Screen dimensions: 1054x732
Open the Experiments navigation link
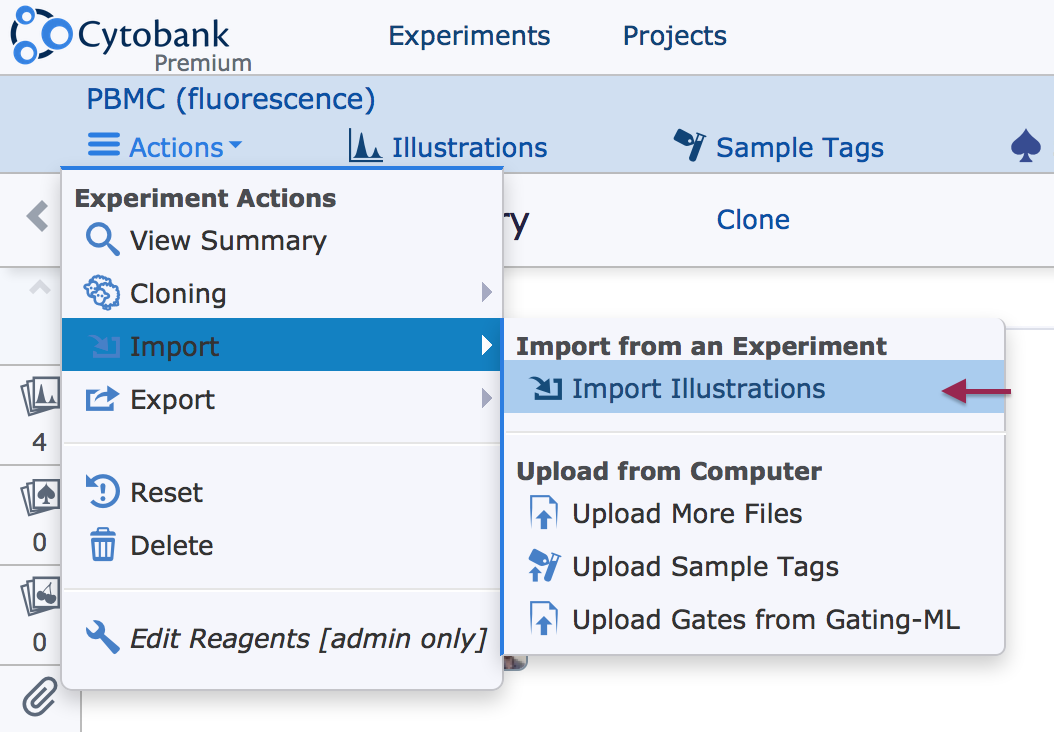coord(469,36)
